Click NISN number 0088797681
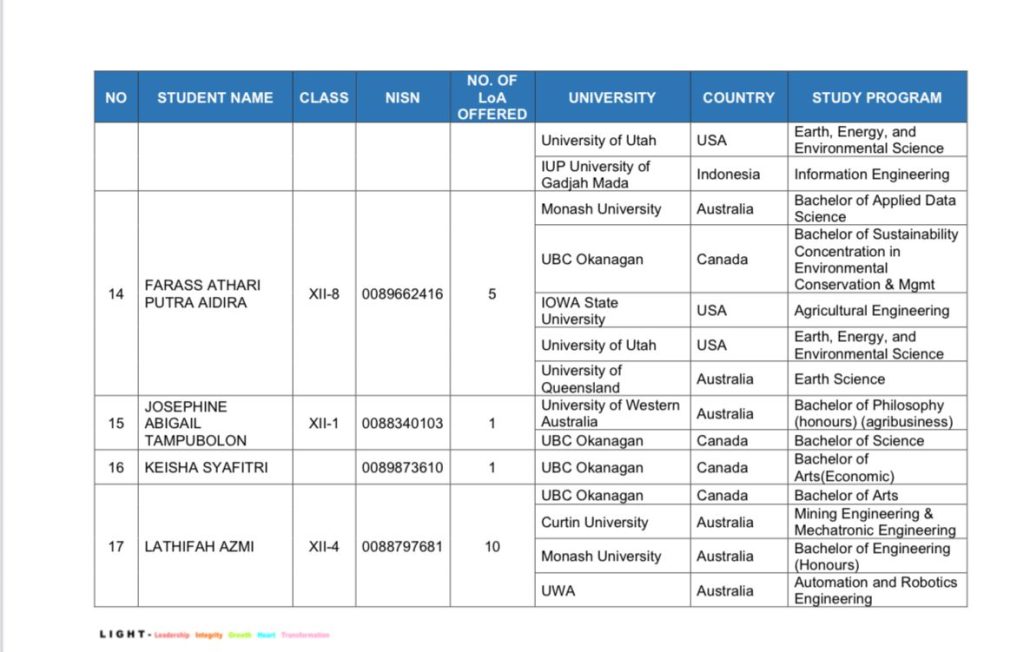This screenshot has width=1024, height=652. pyautogui.click(x=402, y=547)
